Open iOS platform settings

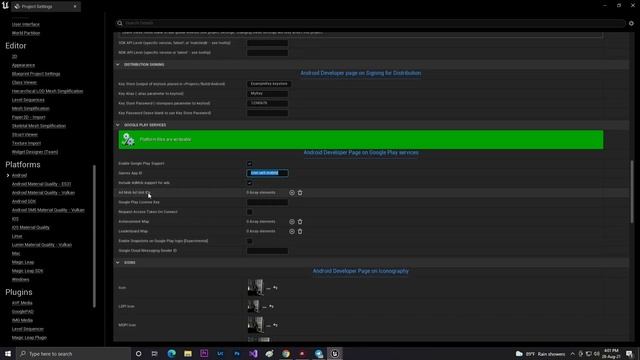[15, 219]
